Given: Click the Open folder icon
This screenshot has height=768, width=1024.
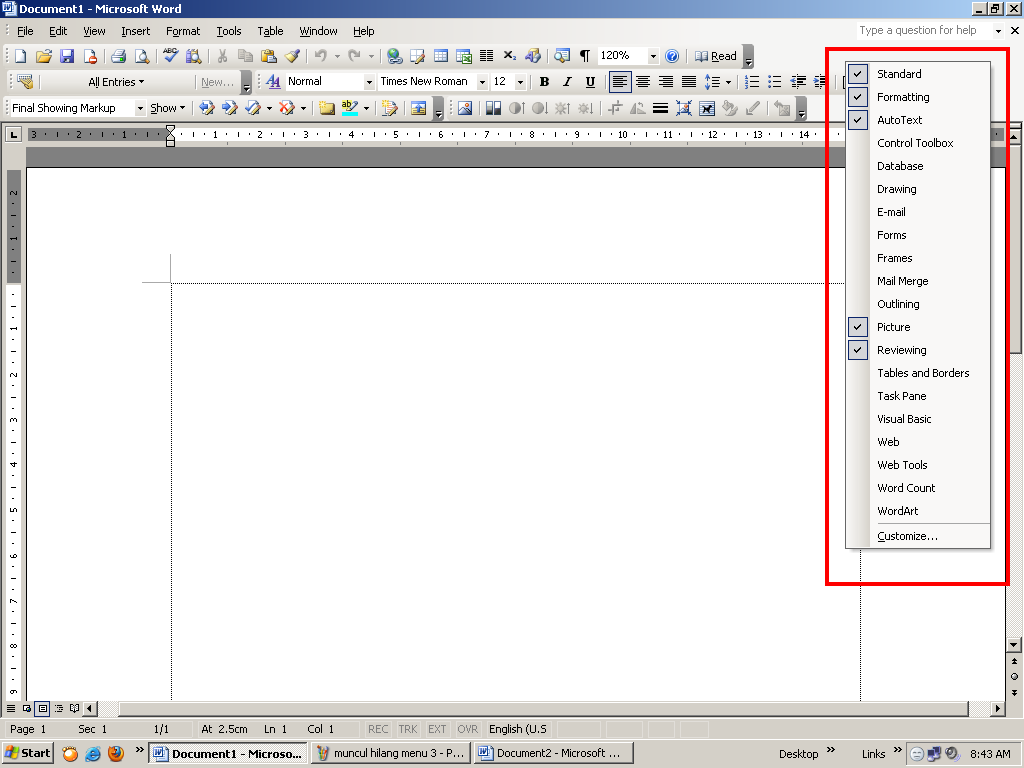Looking at the screenshot, I should [44, 56].
